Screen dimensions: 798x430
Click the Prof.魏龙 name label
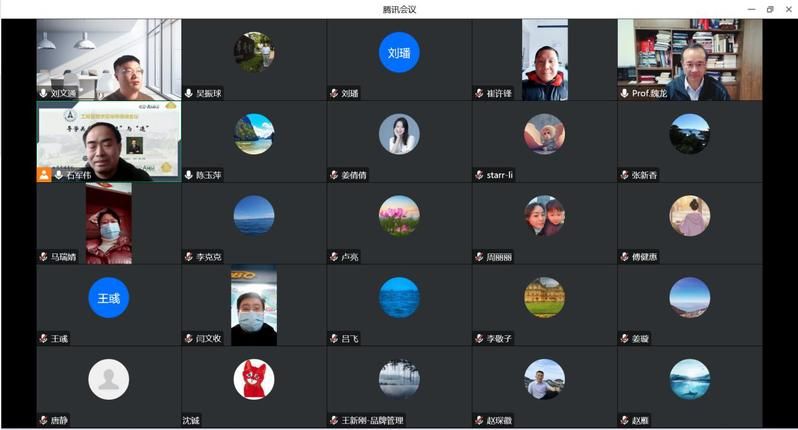[x=649, y=93]
